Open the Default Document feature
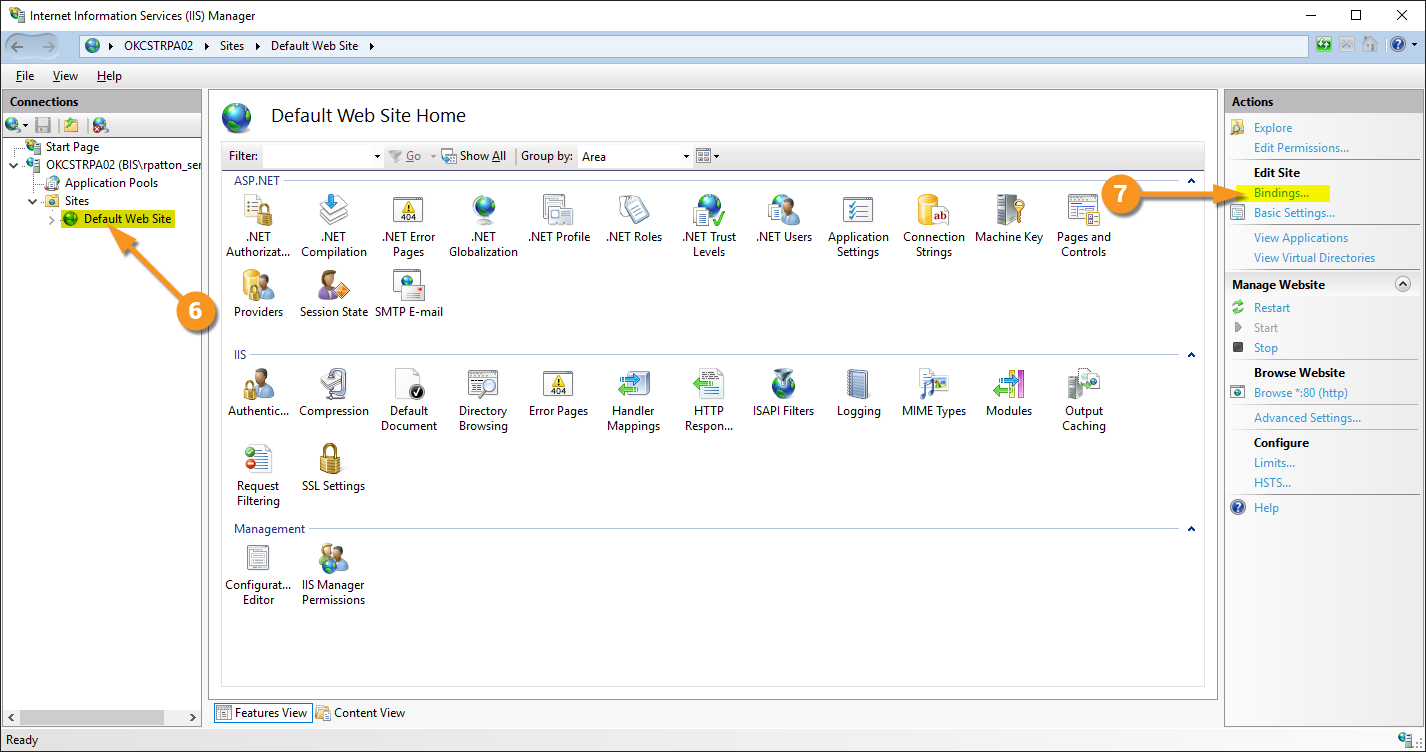The width and height of the screenshot is (1426, 752). [409, 400]
